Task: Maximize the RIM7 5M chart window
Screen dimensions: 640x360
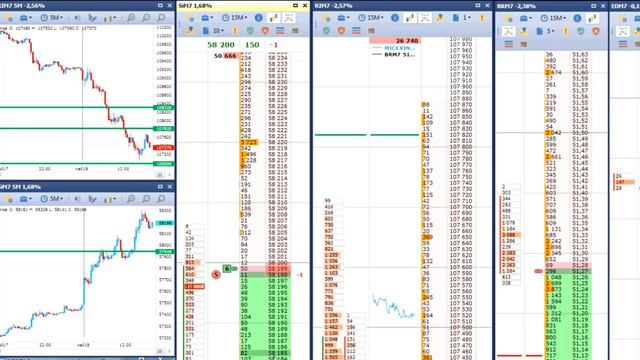Action: click(x=160, y=5)
